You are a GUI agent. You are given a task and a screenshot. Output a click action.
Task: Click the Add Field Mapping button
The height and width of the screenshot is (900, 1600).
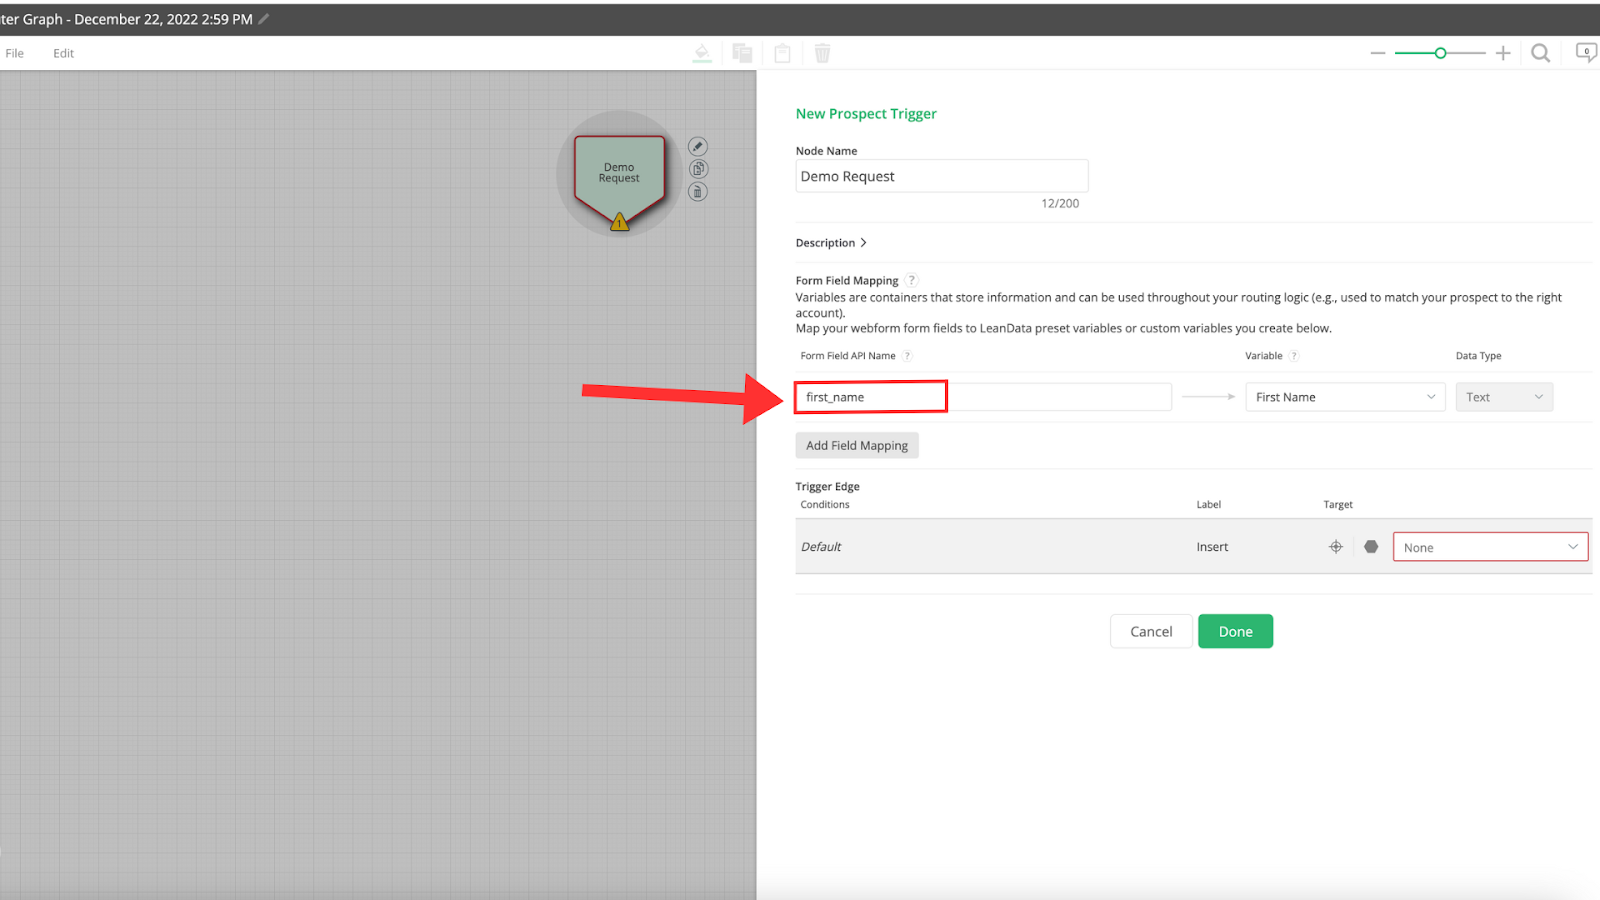point(857,446)
